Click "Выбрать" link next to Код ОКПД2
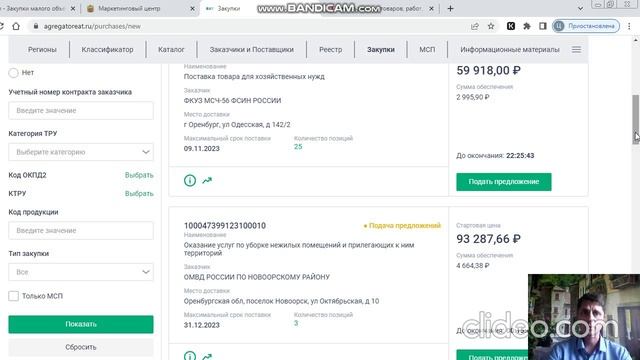The image size is (640, 360). 139,175
